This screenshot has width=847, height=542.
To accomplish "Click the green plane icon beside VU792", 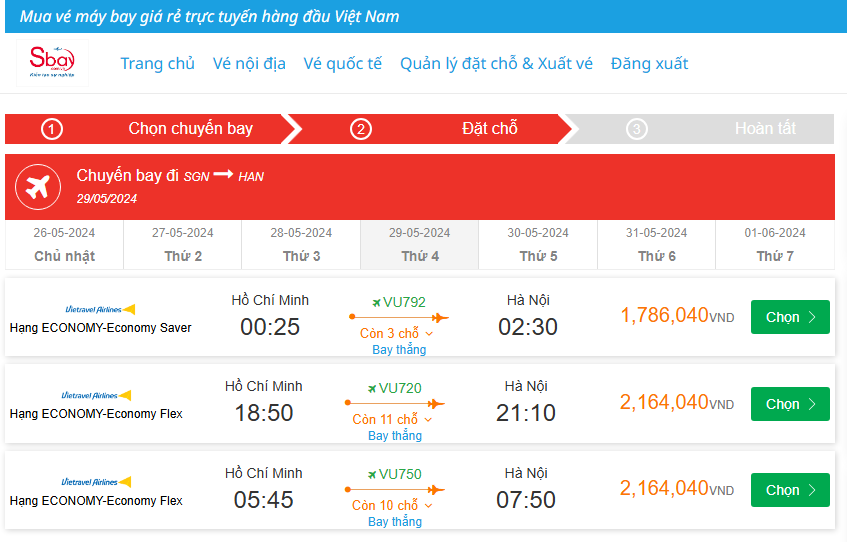I will (x=377, y=302).
